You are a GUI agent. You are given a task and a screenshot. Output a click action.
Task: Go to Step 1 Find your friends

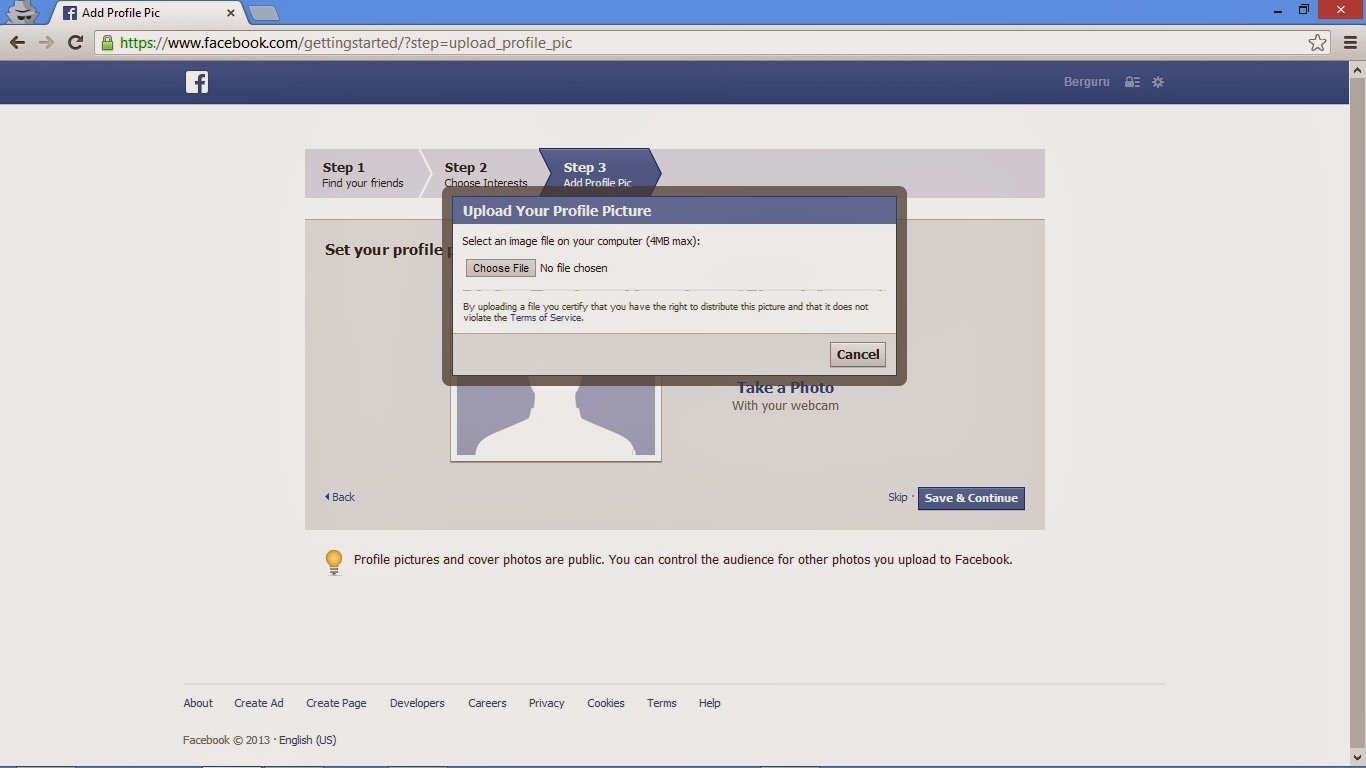coord(363,174)
